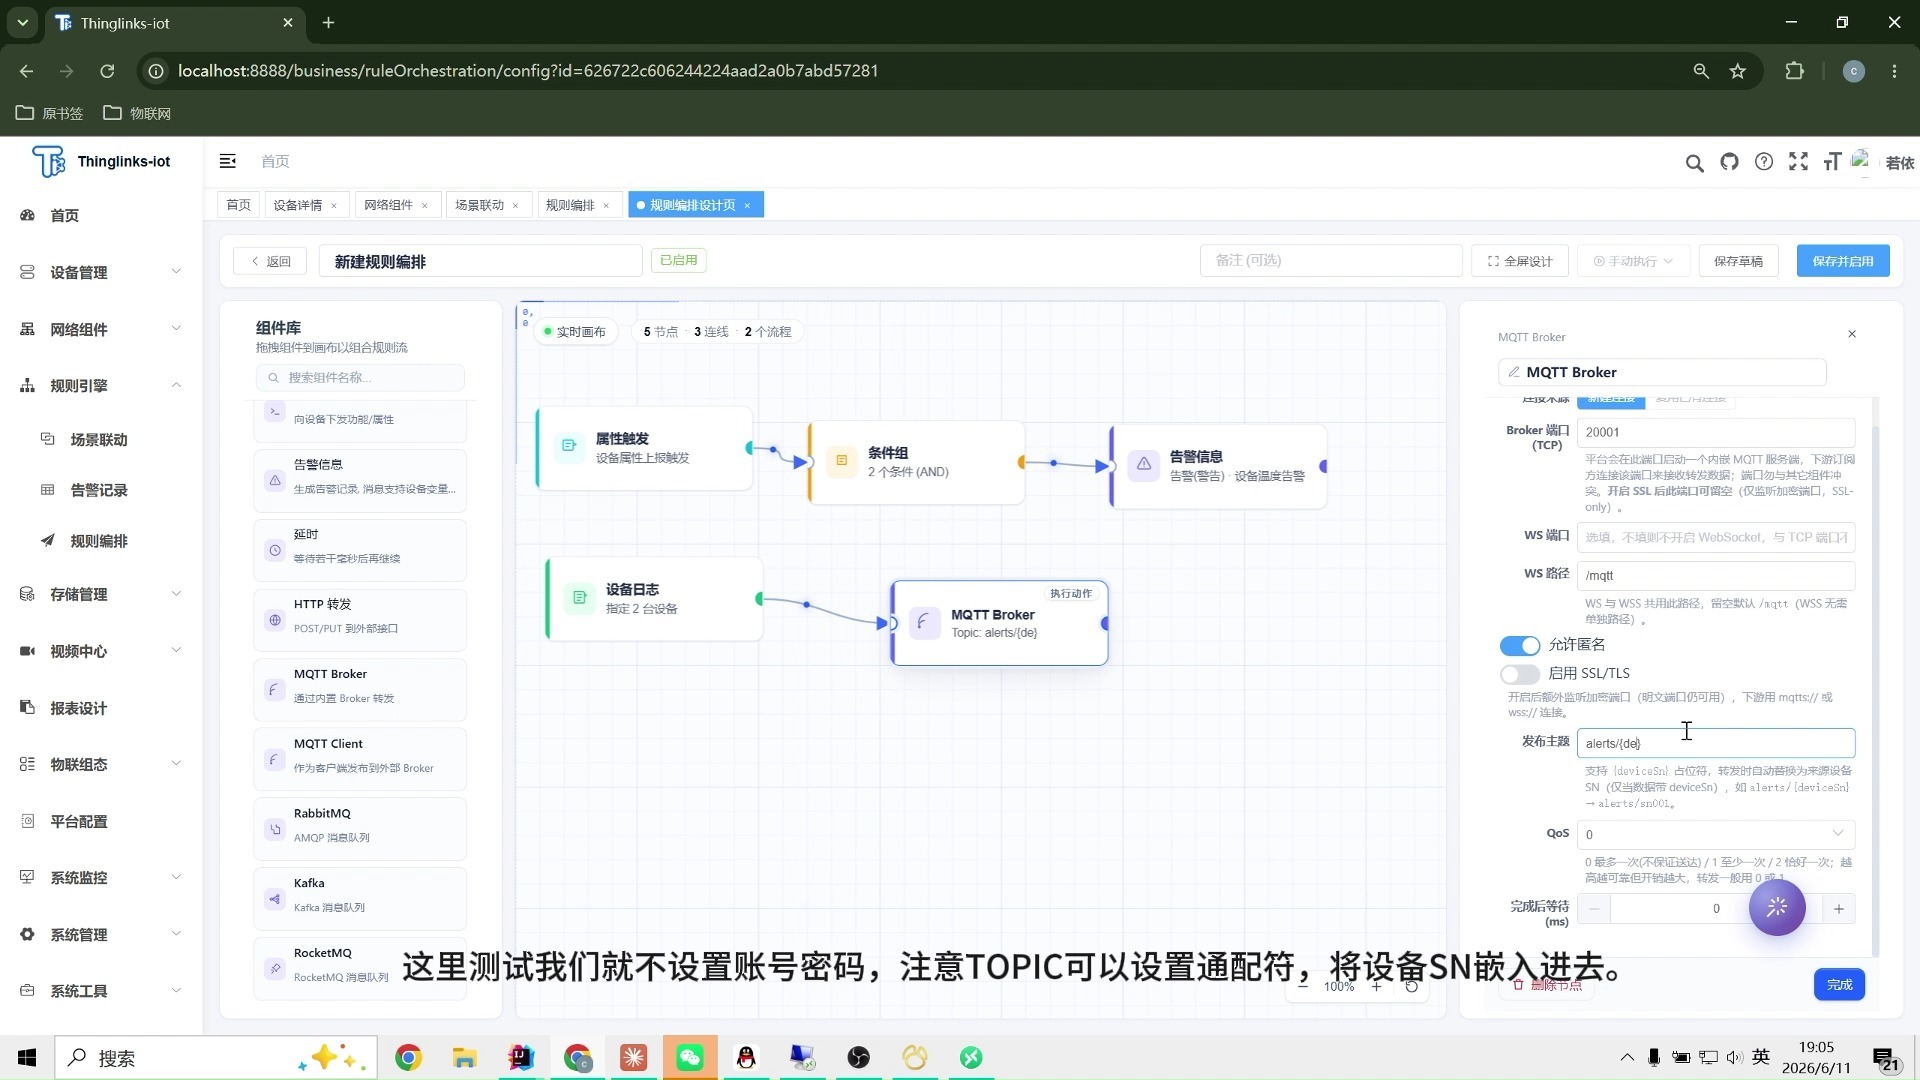Viewport: 1920px width, 1080px height.
Task: Open the font size settings icon
Action: click(1832, 162)
